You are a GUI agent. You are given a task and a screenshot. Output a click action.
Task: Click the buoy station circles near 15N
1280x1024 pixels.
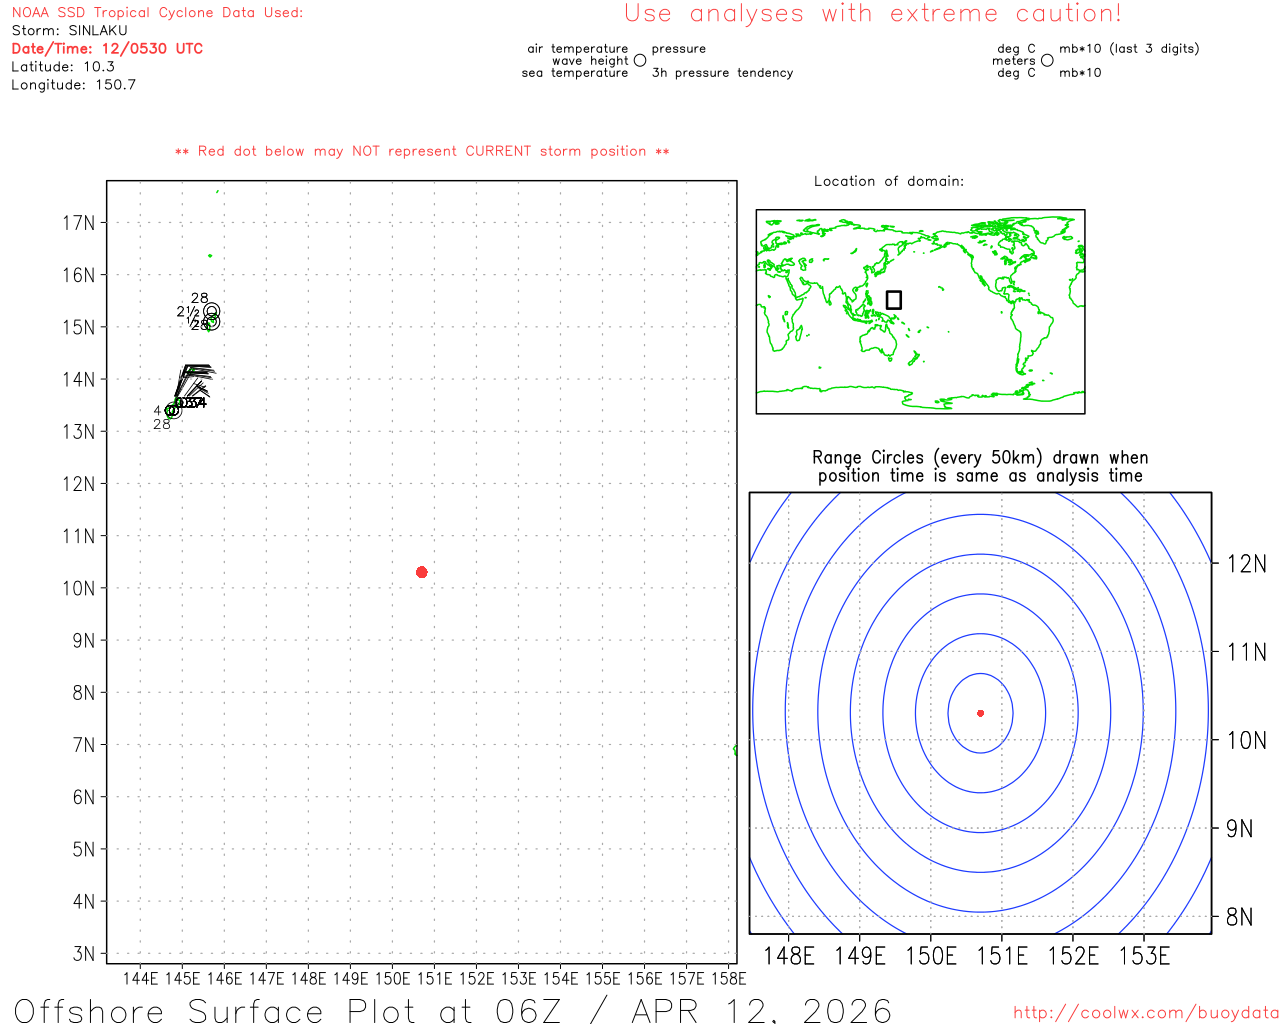[211, 316]
